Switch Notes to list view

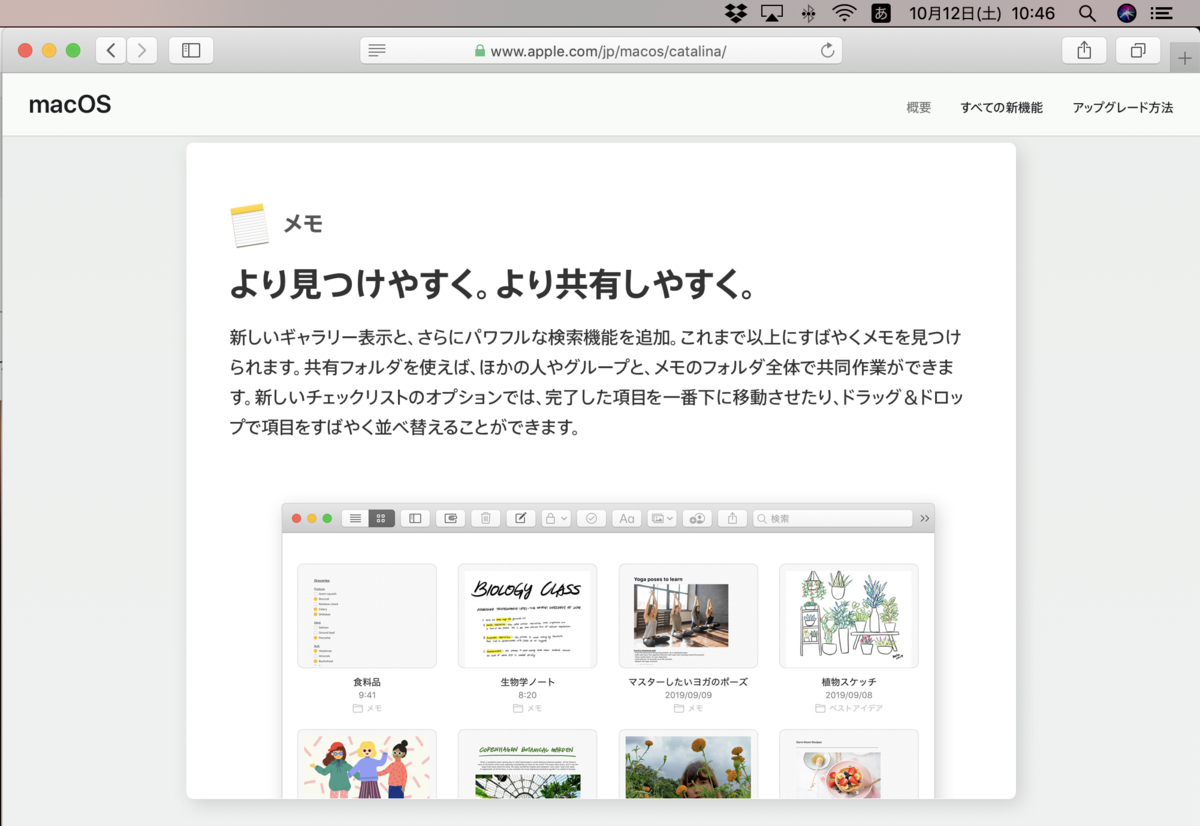(355, 518)
